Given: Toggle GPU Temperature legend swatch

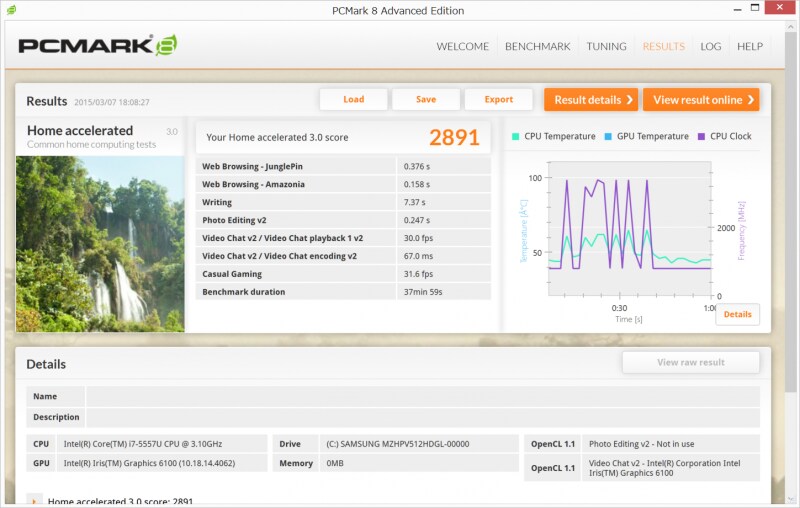Looking at the screenshot, I should tap(609, 137).
